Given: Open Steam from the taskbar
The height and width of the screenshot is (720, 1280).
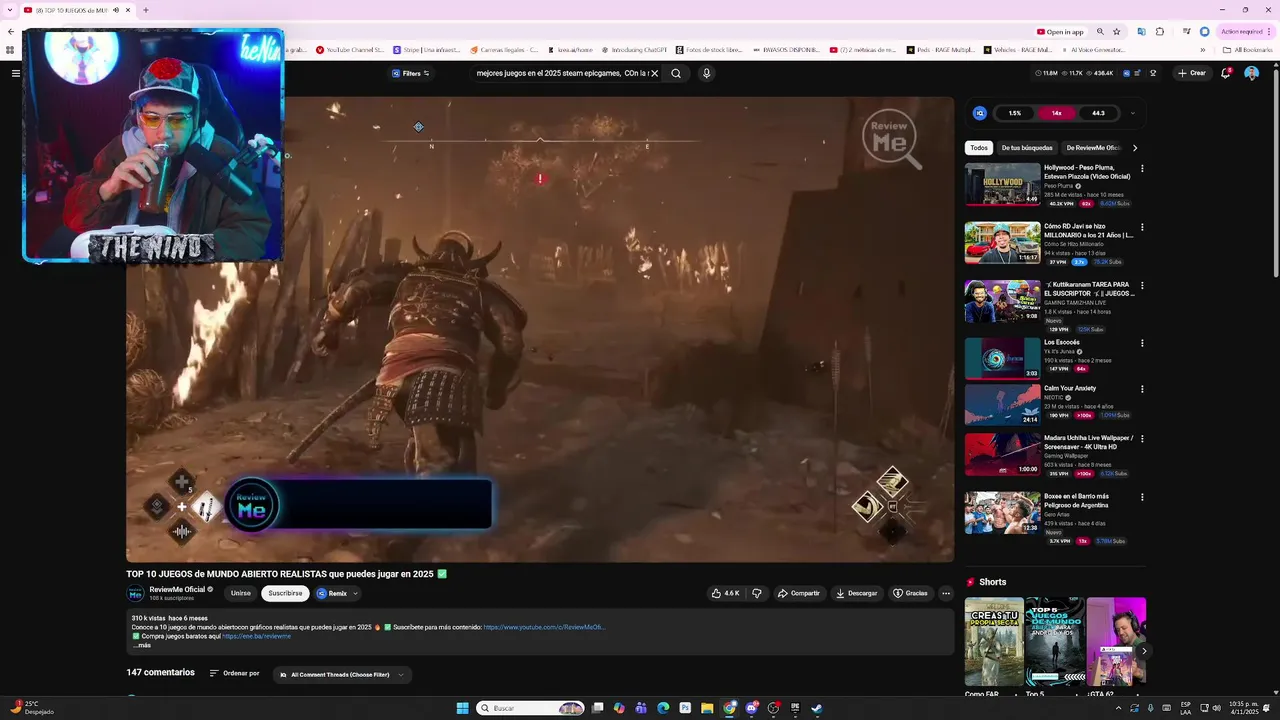Looking at the screenshot, I should pyautogui.click(x=816, y=708).
